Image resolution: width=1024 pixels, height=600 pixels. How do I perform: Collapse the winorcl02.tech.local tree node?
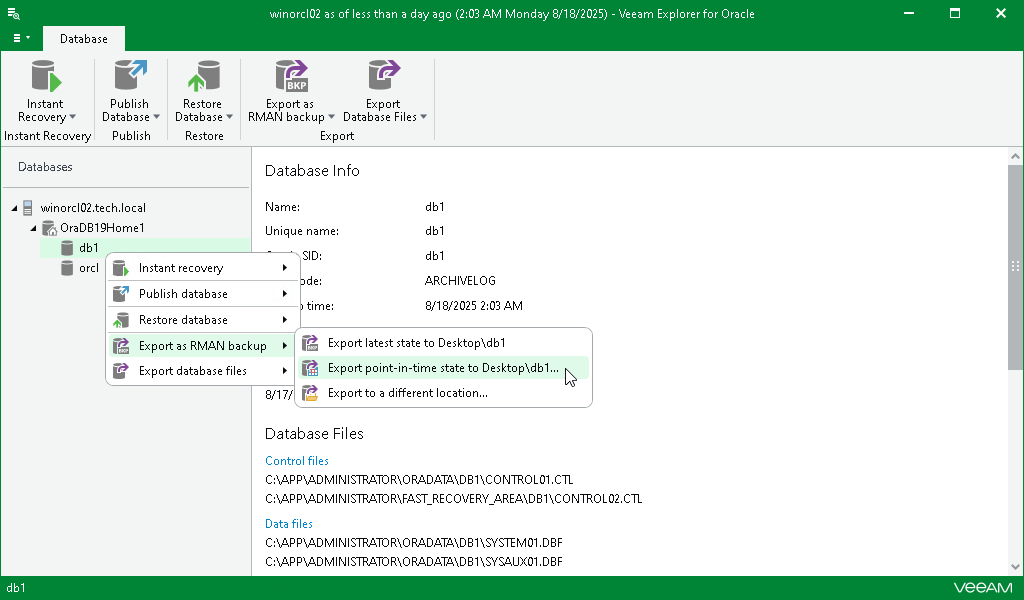14,207
